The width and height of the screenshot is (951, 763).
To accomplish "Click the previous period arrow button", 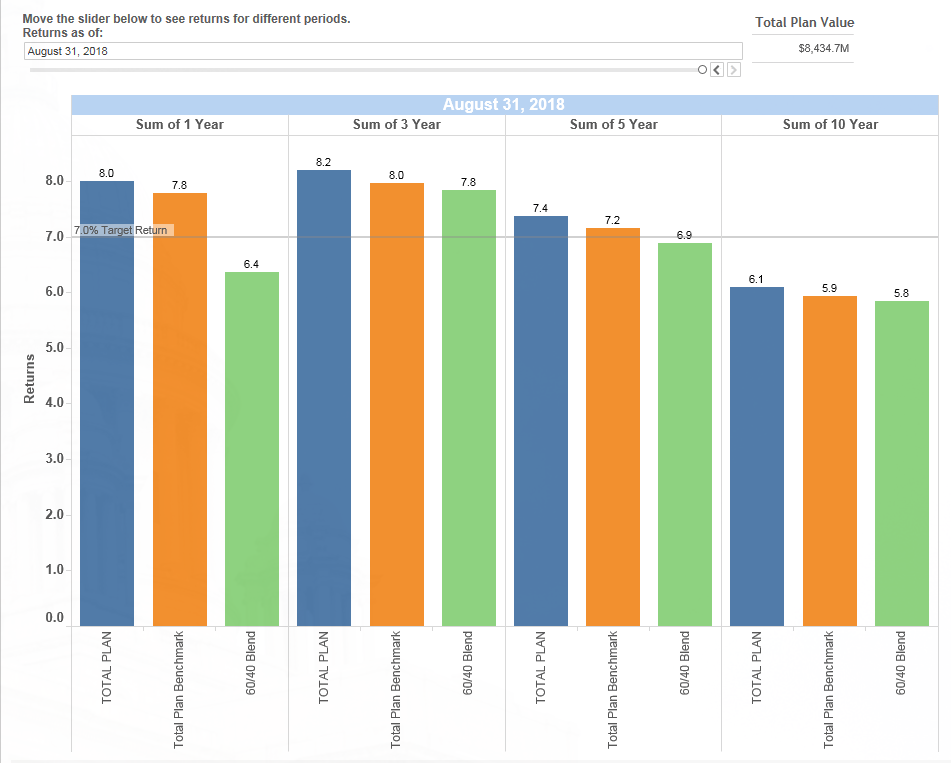I will (x=717, y=70).
